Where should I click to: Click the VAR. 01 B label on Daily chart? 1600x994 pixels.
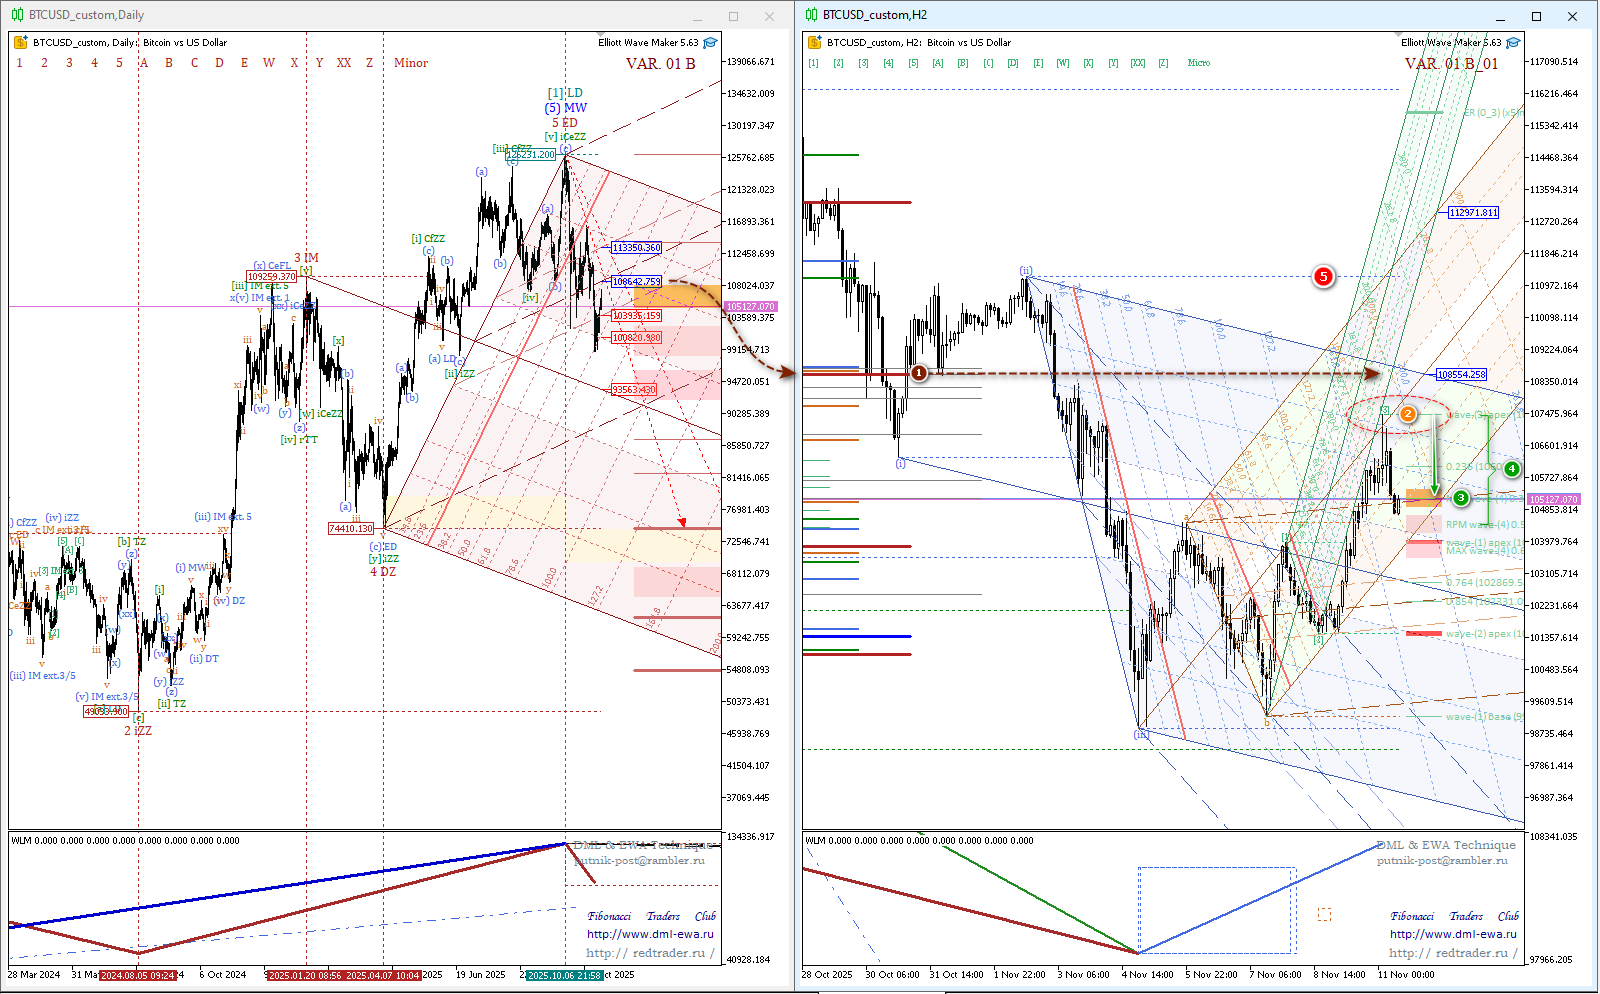[660, 64]
